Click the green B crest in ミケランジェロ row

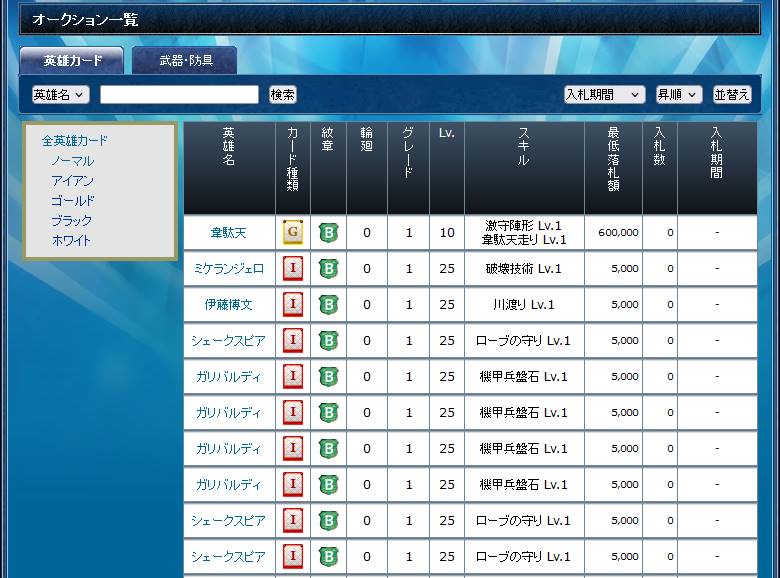click(328, 269)
